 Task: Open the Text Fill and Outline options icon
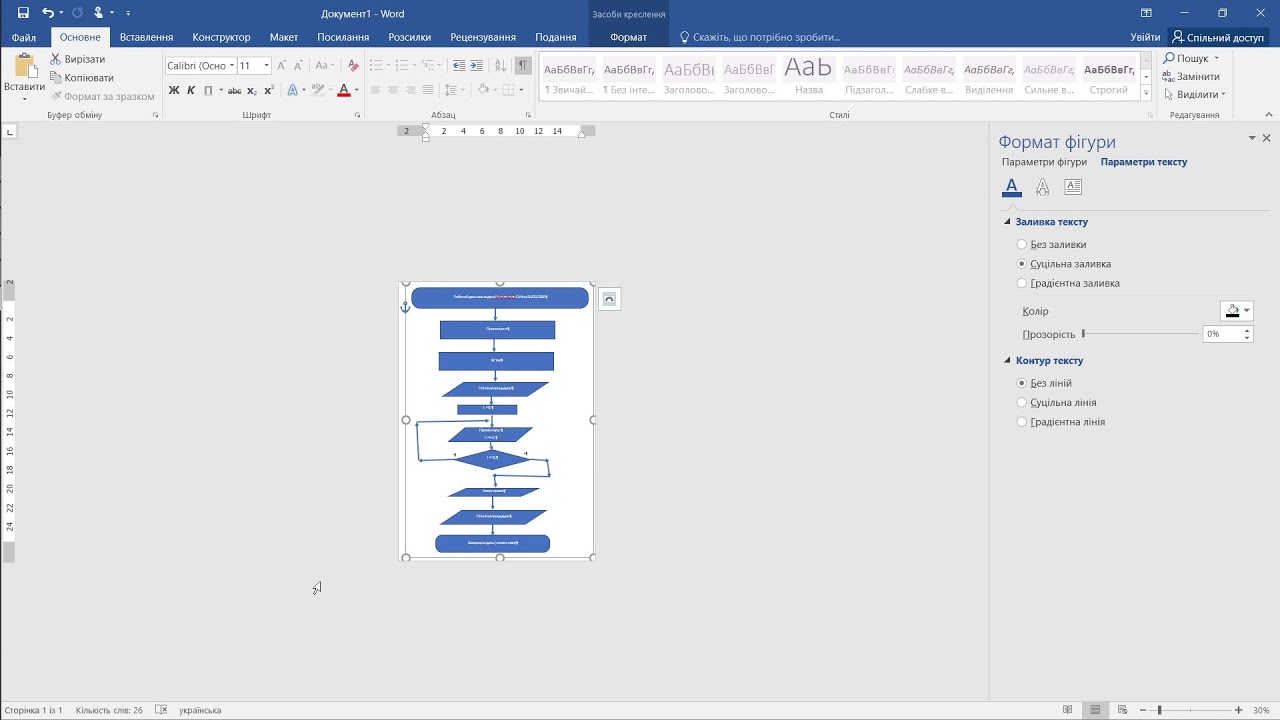pyautogui.click(x=1012, y=187)
